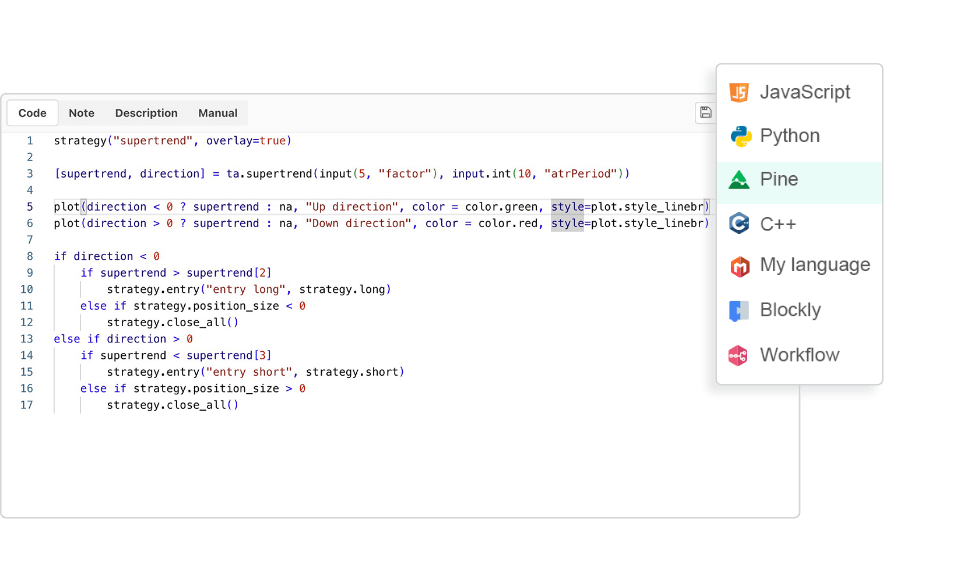Click the JavaScript logo icon
The image size is (978, 579).
click(x=739, y=92)
